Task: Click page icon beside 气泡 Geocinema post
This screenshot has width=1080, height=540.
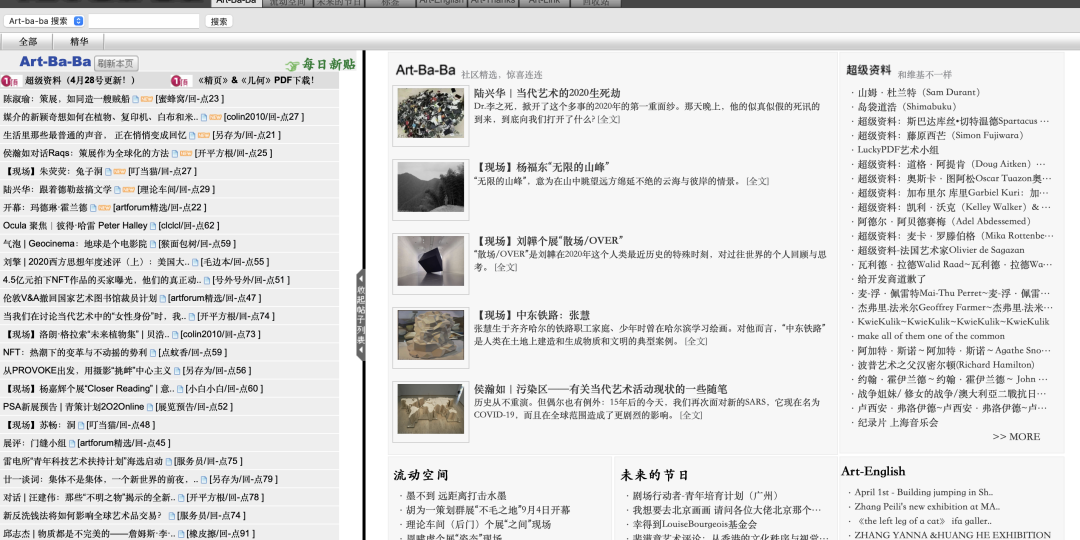Action: pos(153,244)
